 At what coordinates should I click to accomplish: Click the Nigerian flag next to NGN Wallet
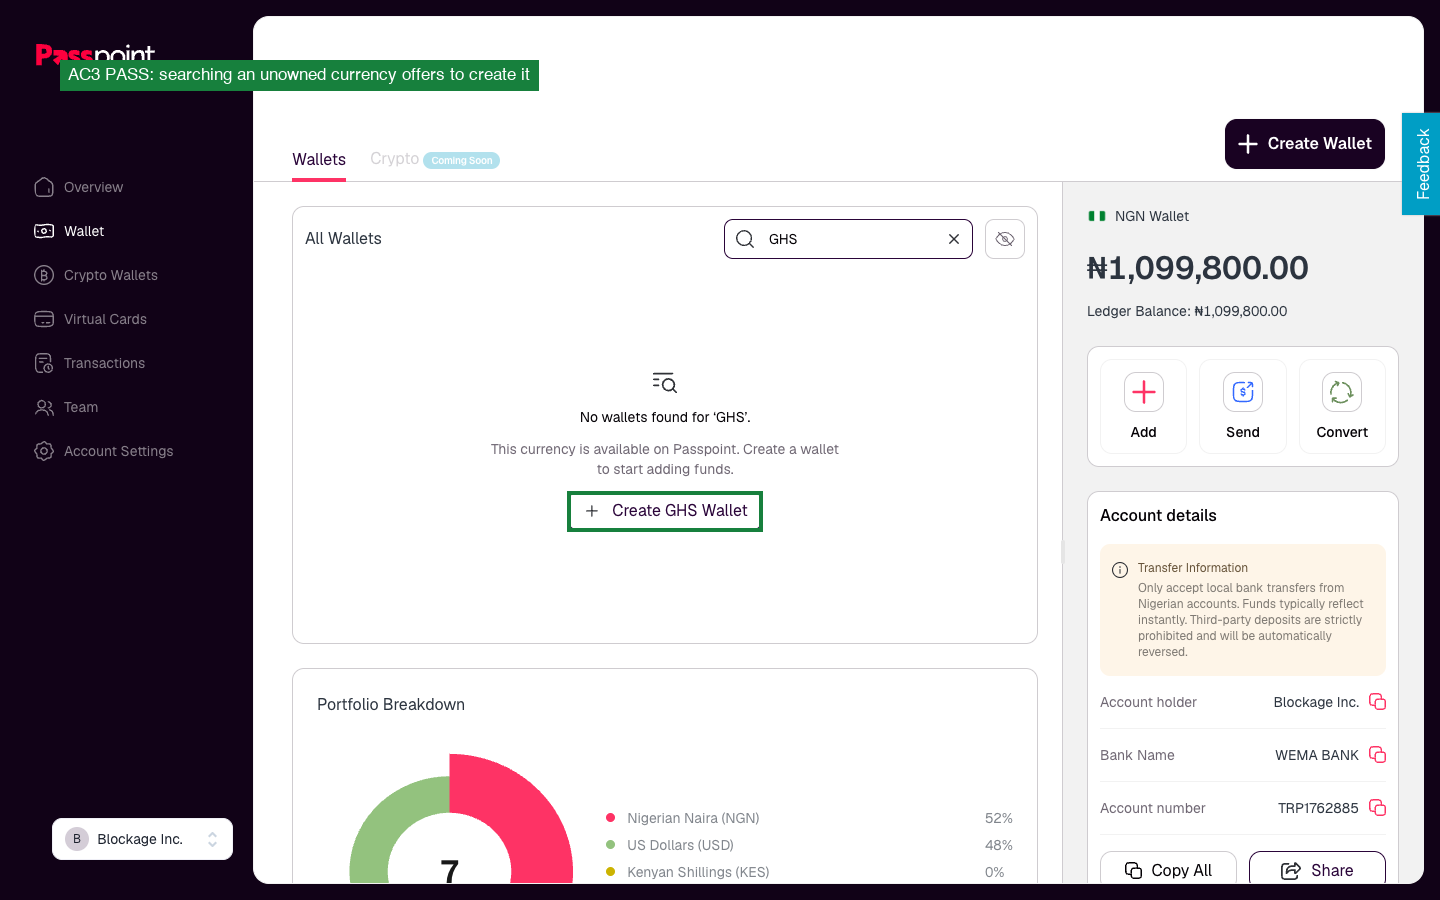pos(1097,216)
